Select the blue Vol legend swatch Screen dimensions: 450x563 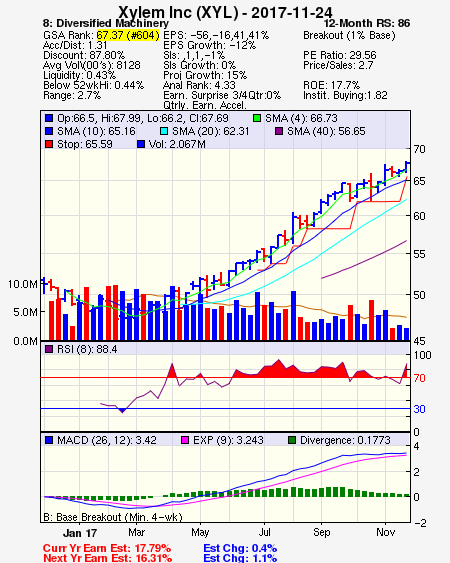tap(141, 144)
